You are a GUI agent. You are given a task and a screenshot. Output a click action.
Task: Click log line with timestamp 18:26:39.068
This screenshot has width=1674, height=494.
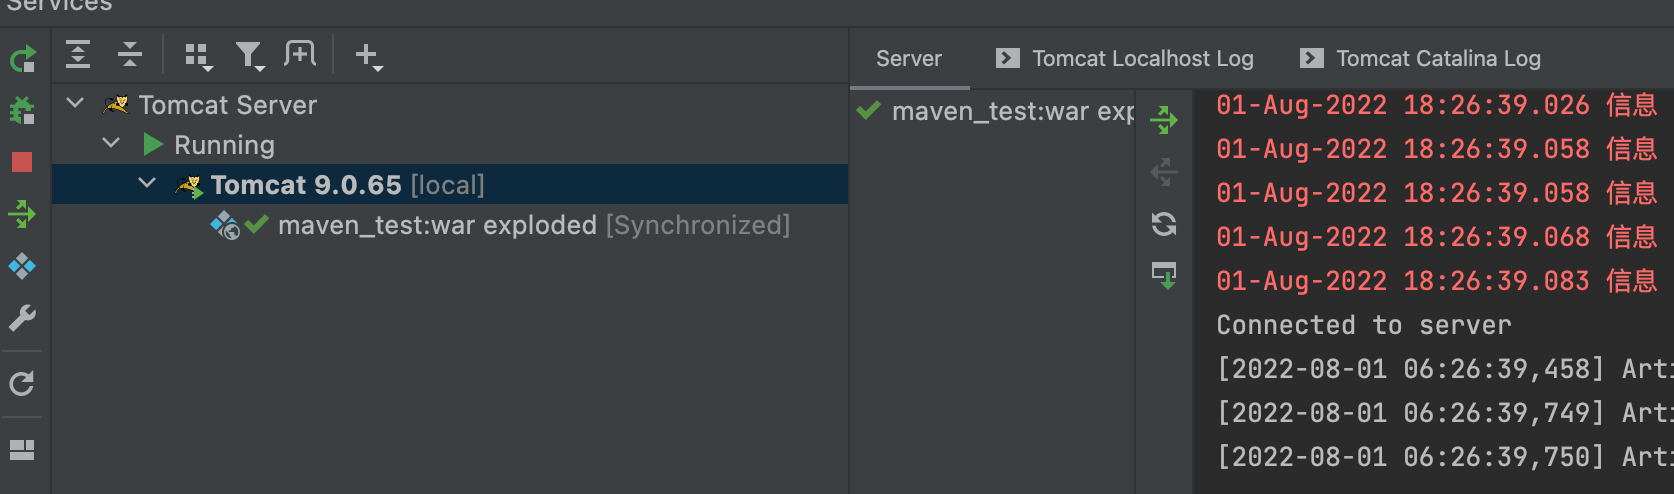click(x=1437, y=237)
